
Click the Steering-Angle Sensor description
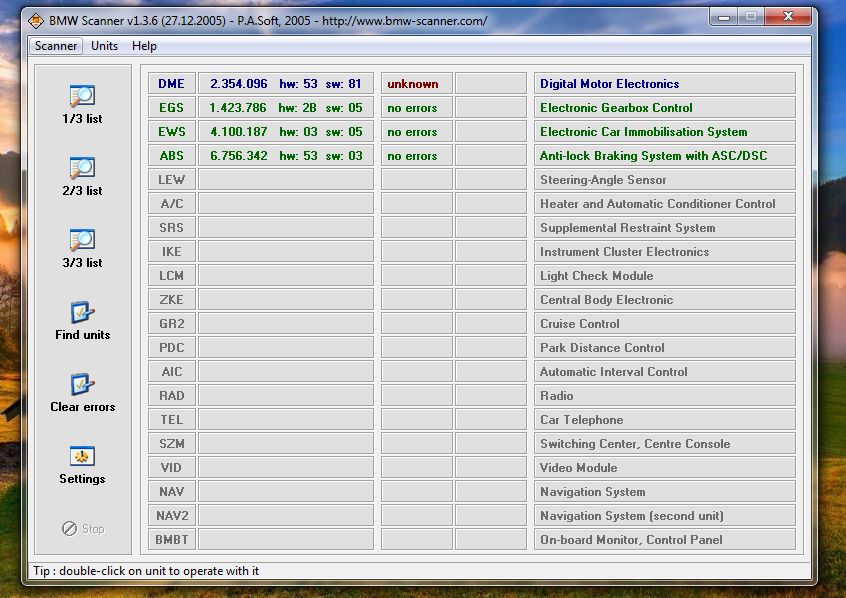coord(665,180)
